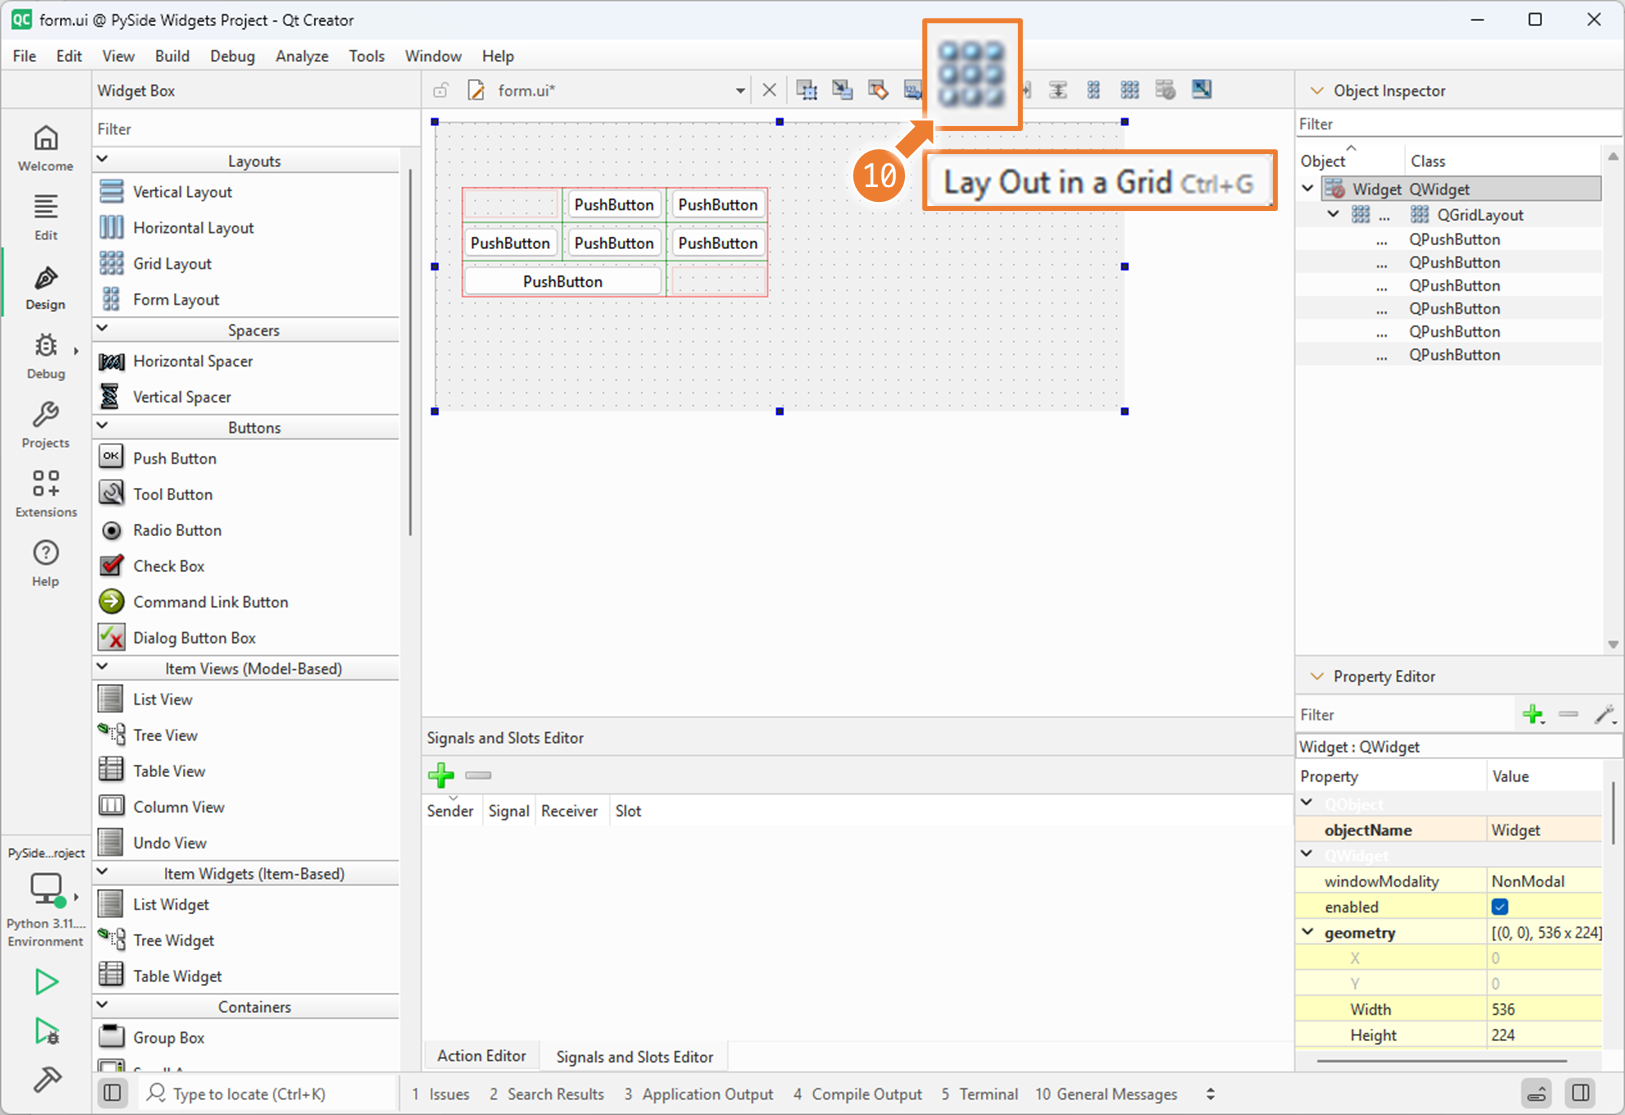
Task: Click the green Run button
Action: 46,982
